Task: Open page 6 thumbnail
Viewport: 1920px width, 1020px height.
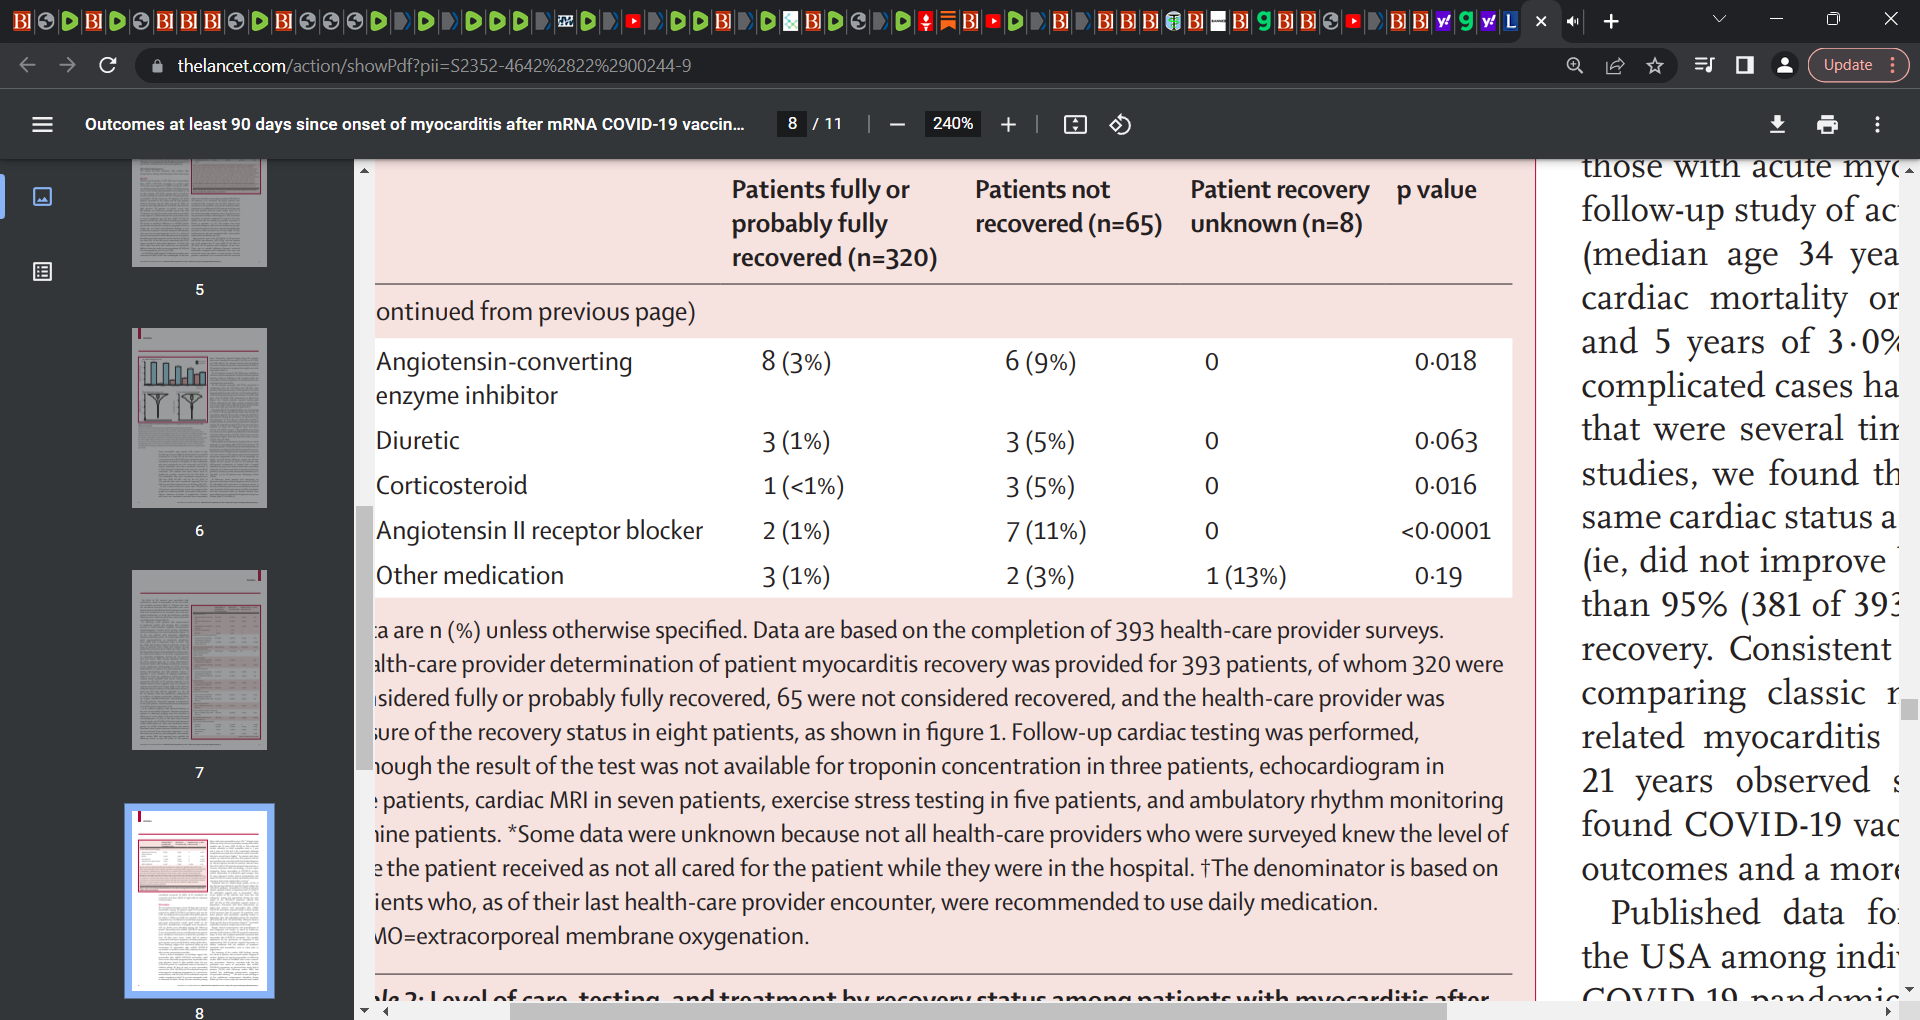Action: coord(199,418)
